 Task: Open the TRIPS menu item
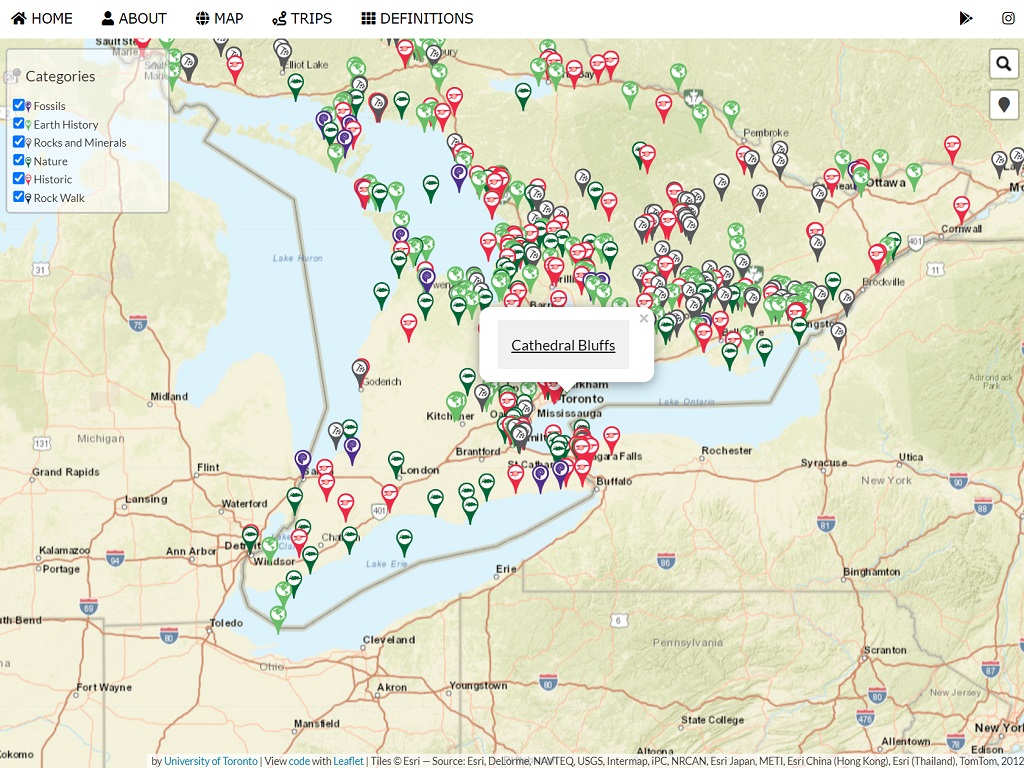(301, 18)
